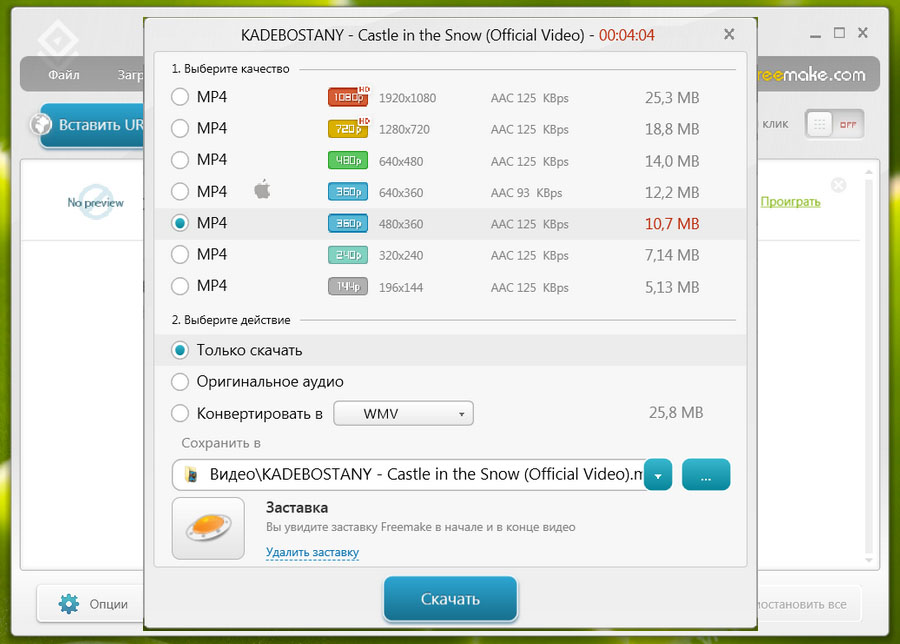The image size is (900, 644).
Task: Click the 720p HD quality badge
Action: (x=348, y=128)
